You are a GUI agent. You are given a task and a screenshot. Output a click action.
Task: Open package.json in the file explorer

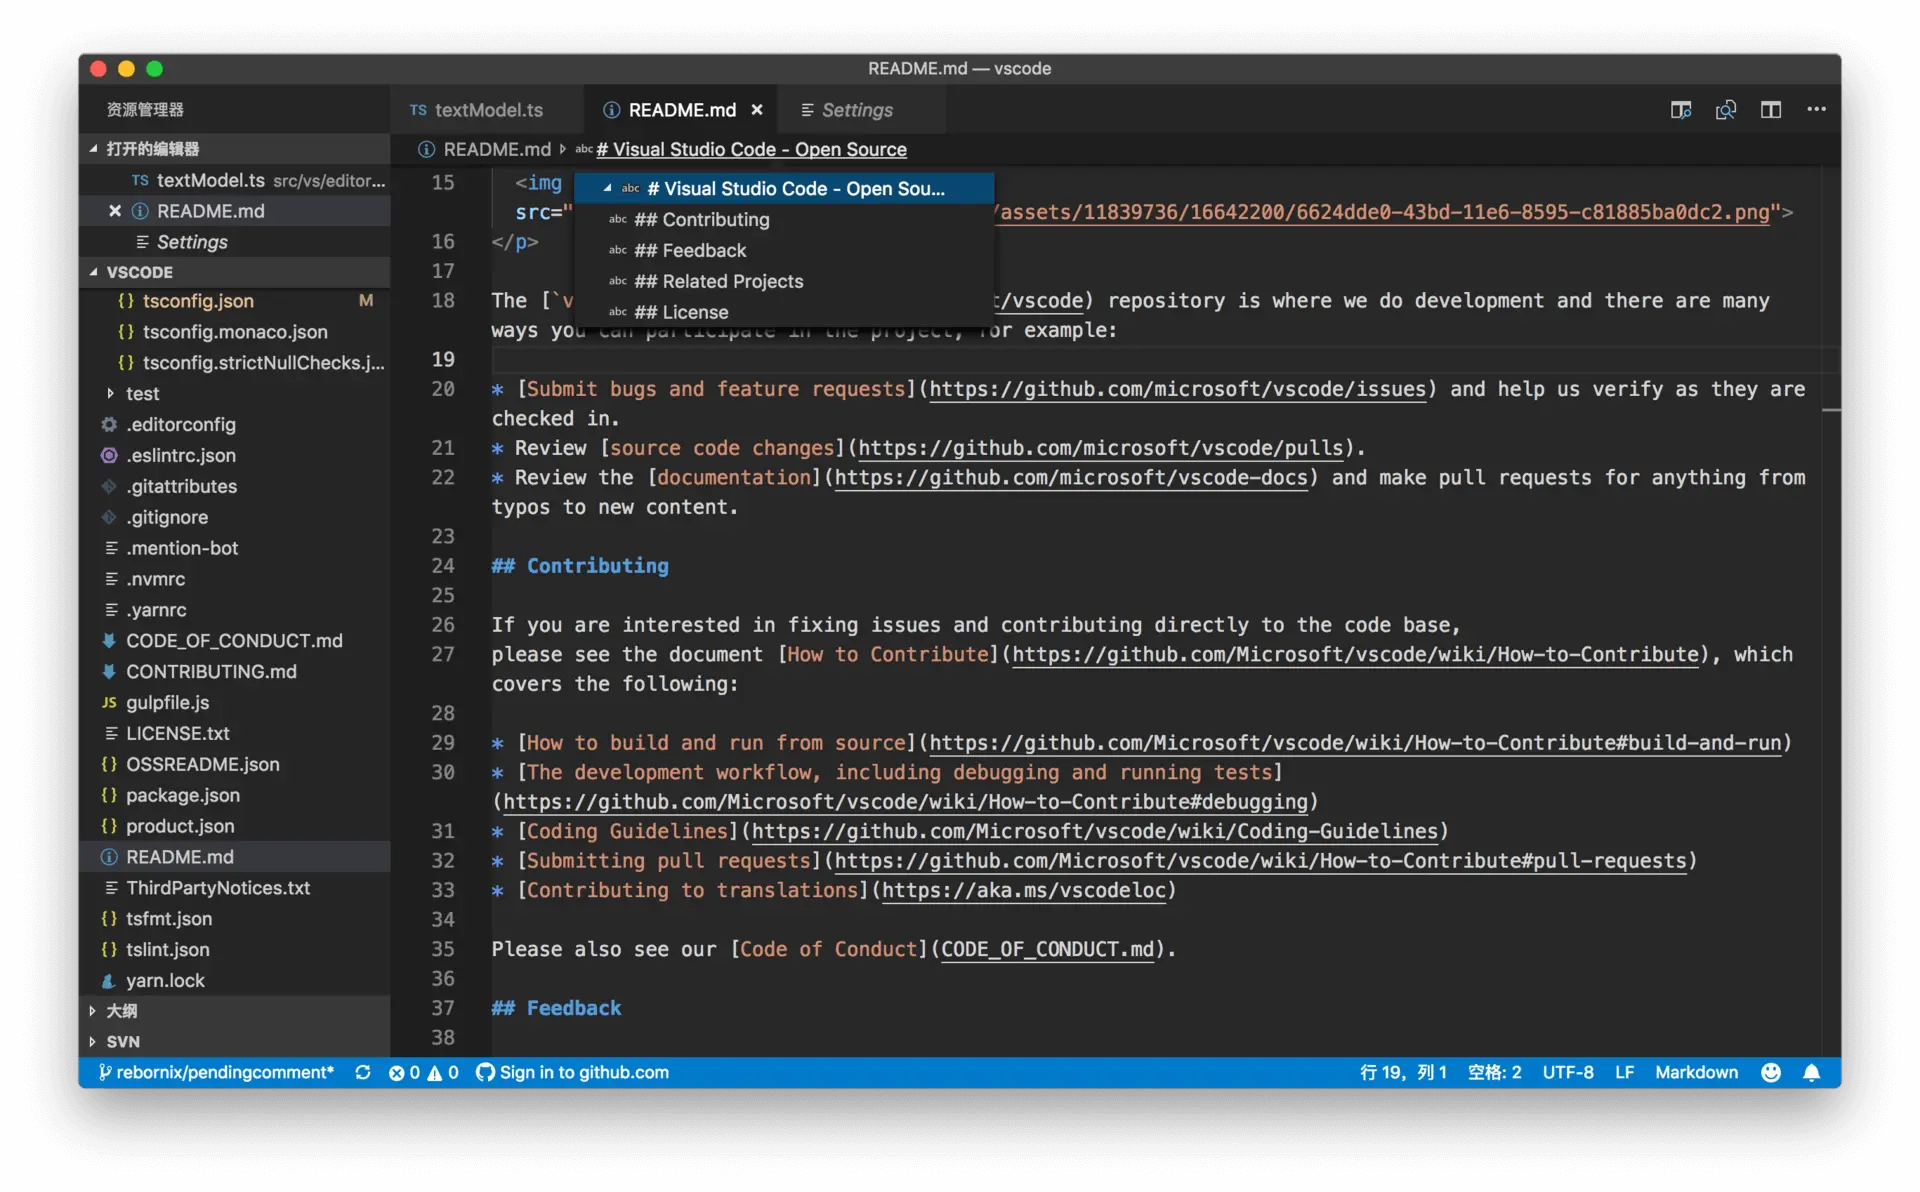[x=182, y=795]
